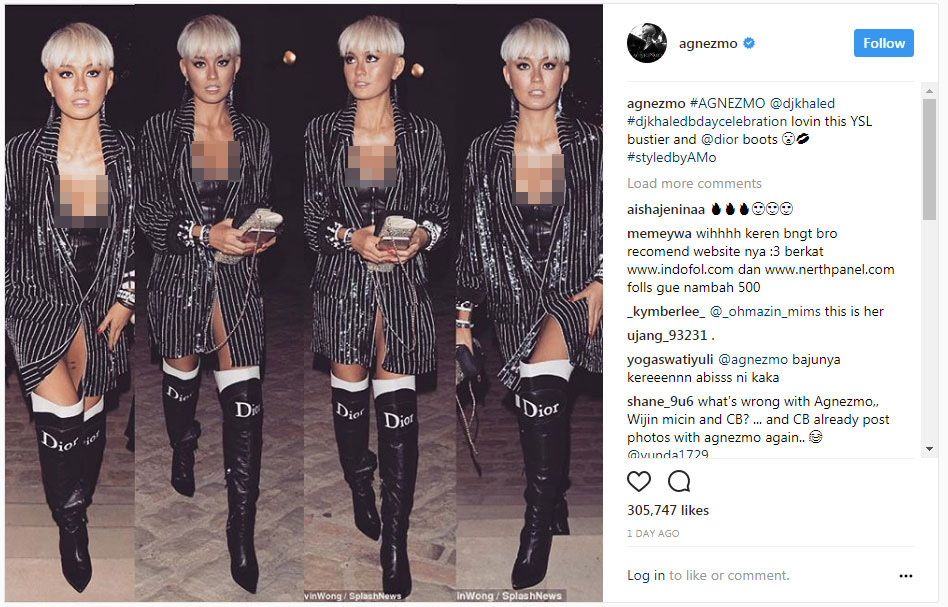Open commenter aishajeninaa's profile
The width and height of the screenshot is (948, 607).
[x=666, y=210]
